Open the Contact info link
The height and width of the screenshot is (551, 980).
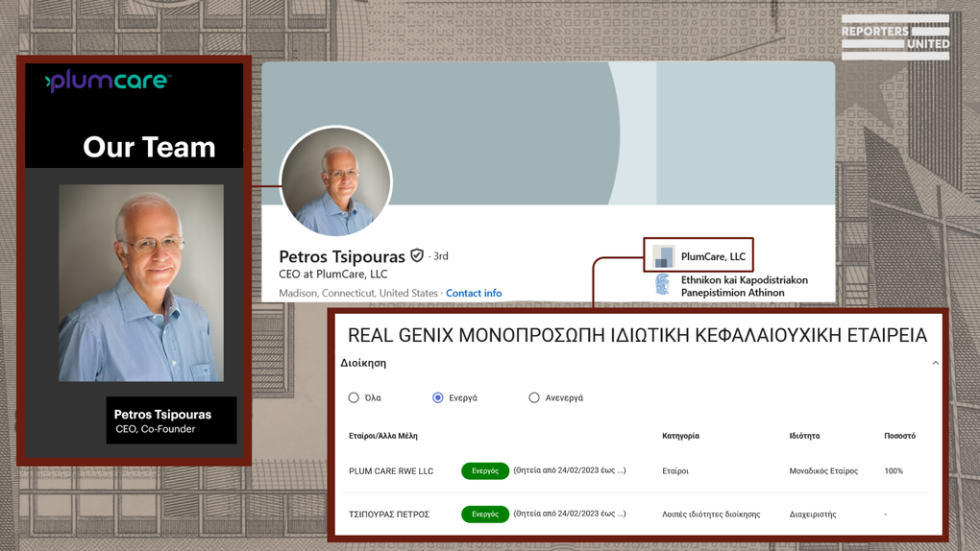(x=474, y=293)
